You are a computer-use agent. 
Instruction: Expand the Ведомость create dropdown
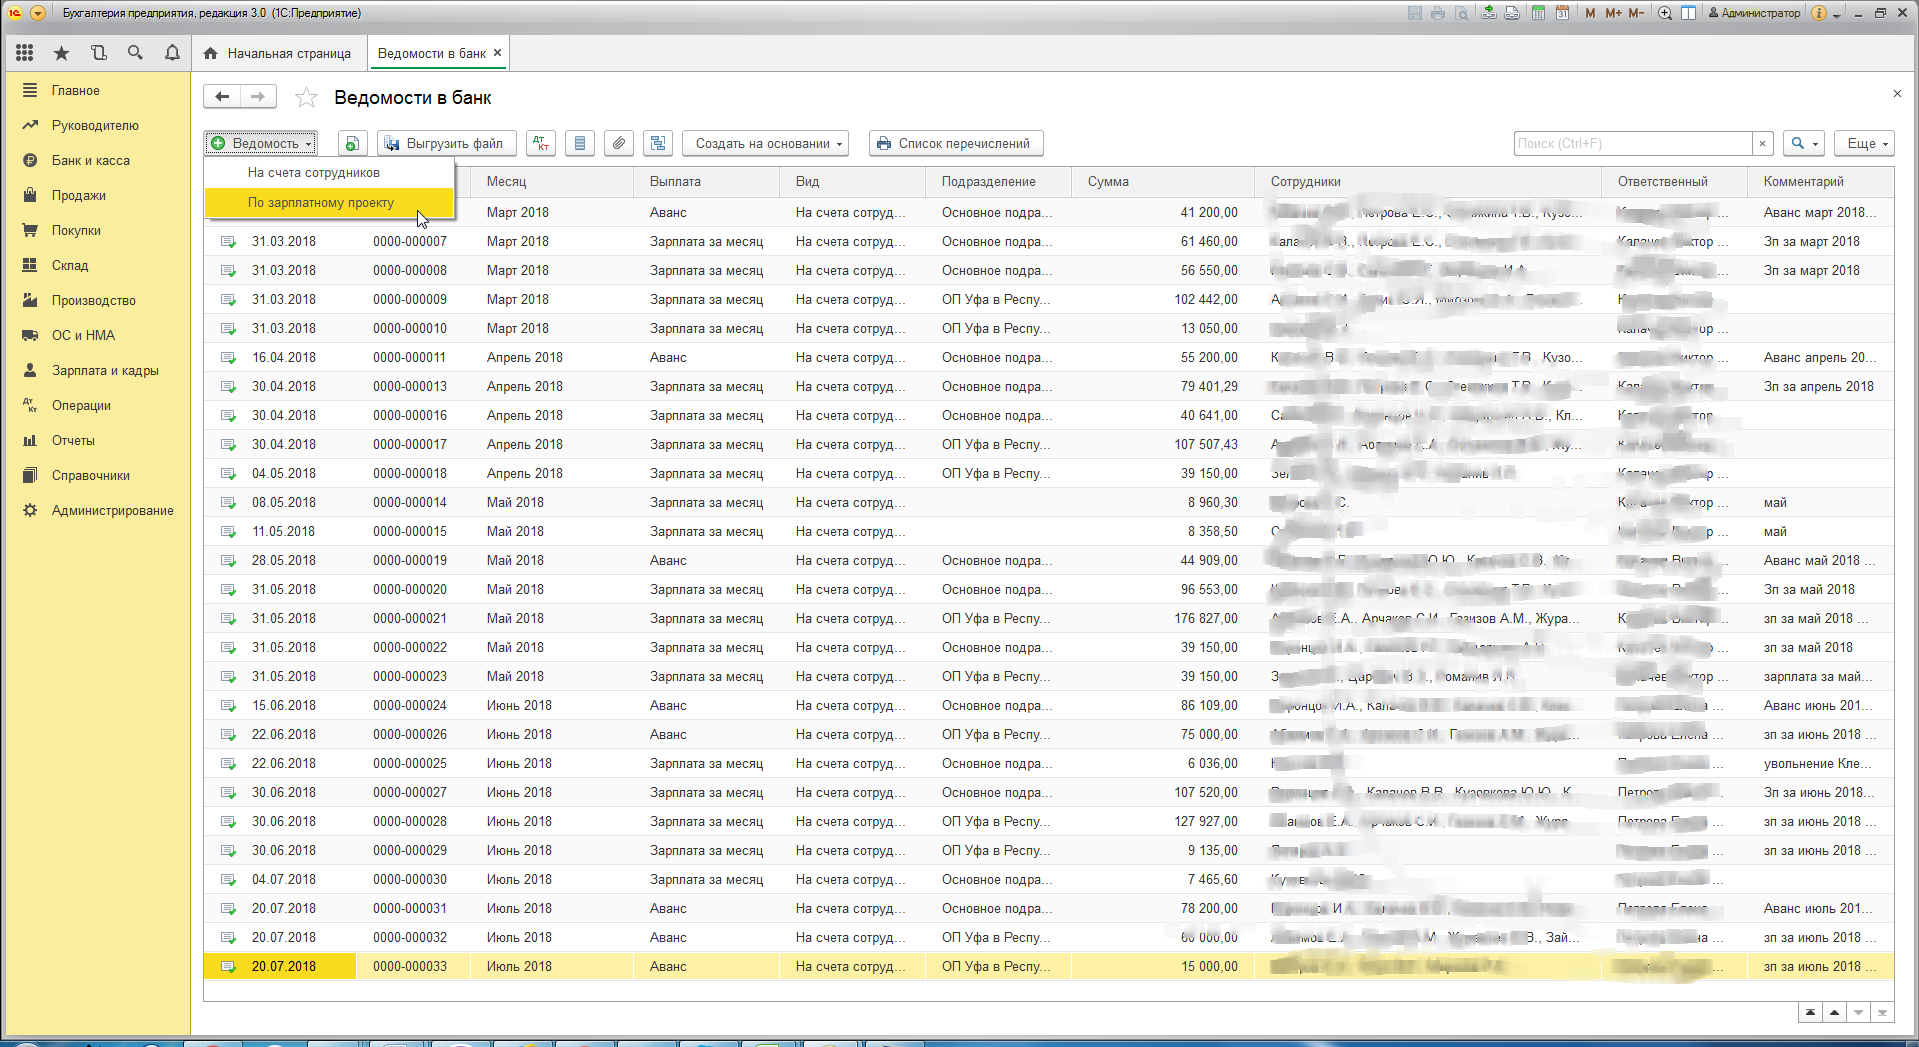click(260, 143)
